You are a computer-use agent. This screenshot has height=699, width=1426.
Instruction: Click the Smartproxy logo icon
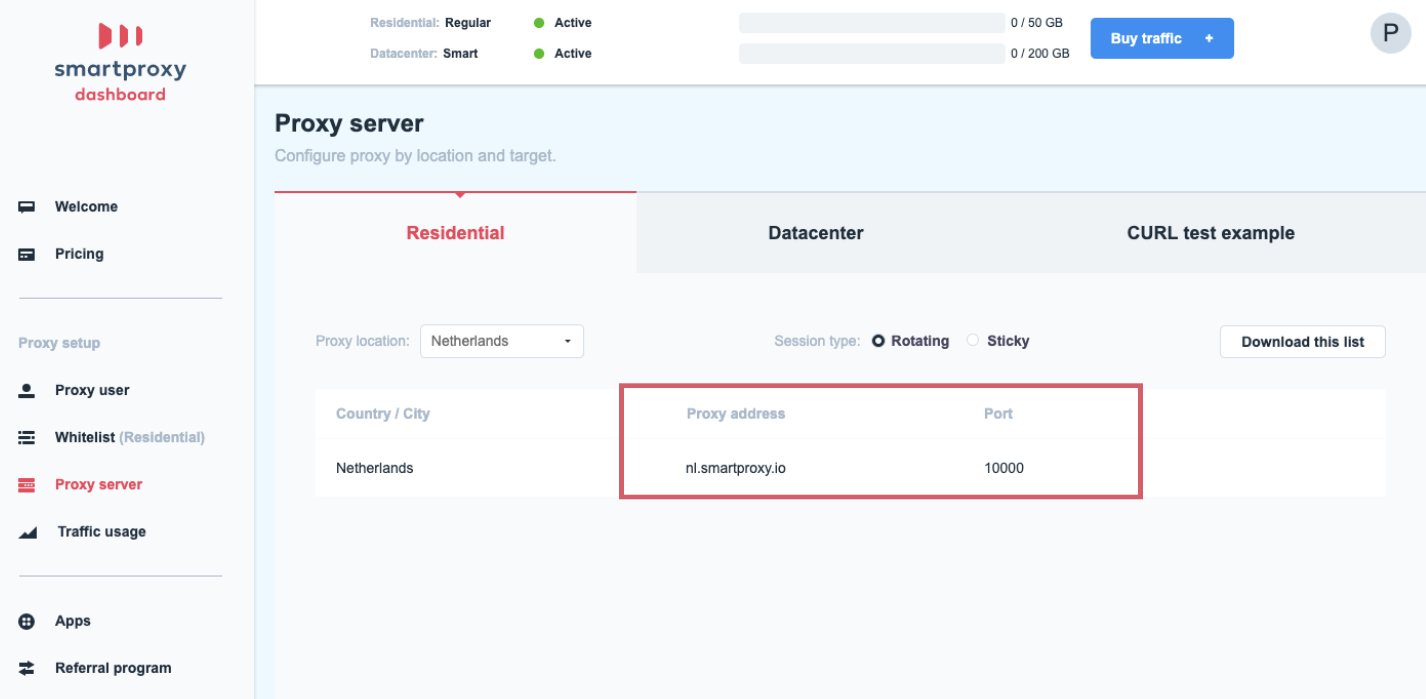pos(120,36)
